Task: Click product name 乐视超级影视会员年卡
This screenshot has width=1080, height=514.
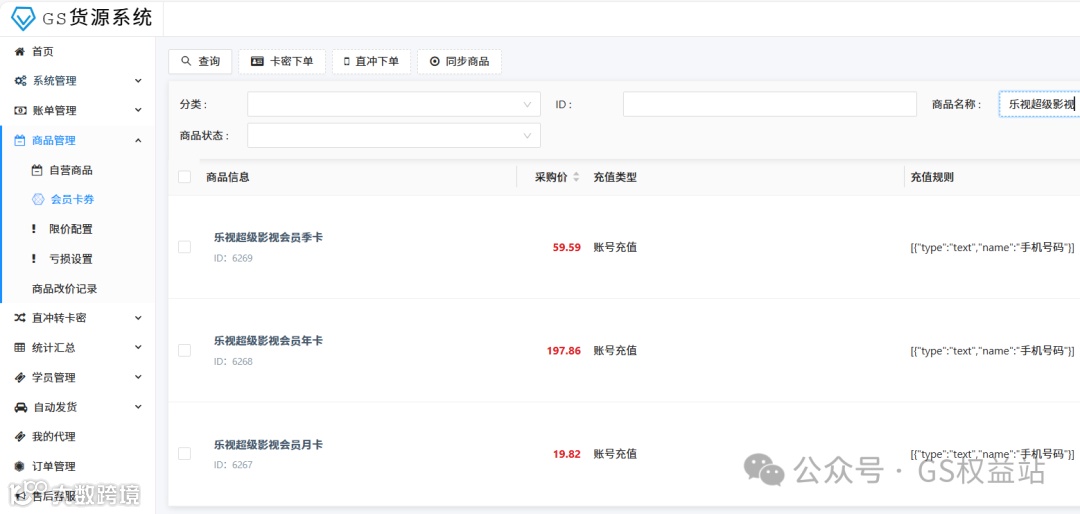Action: coord(268,340)
